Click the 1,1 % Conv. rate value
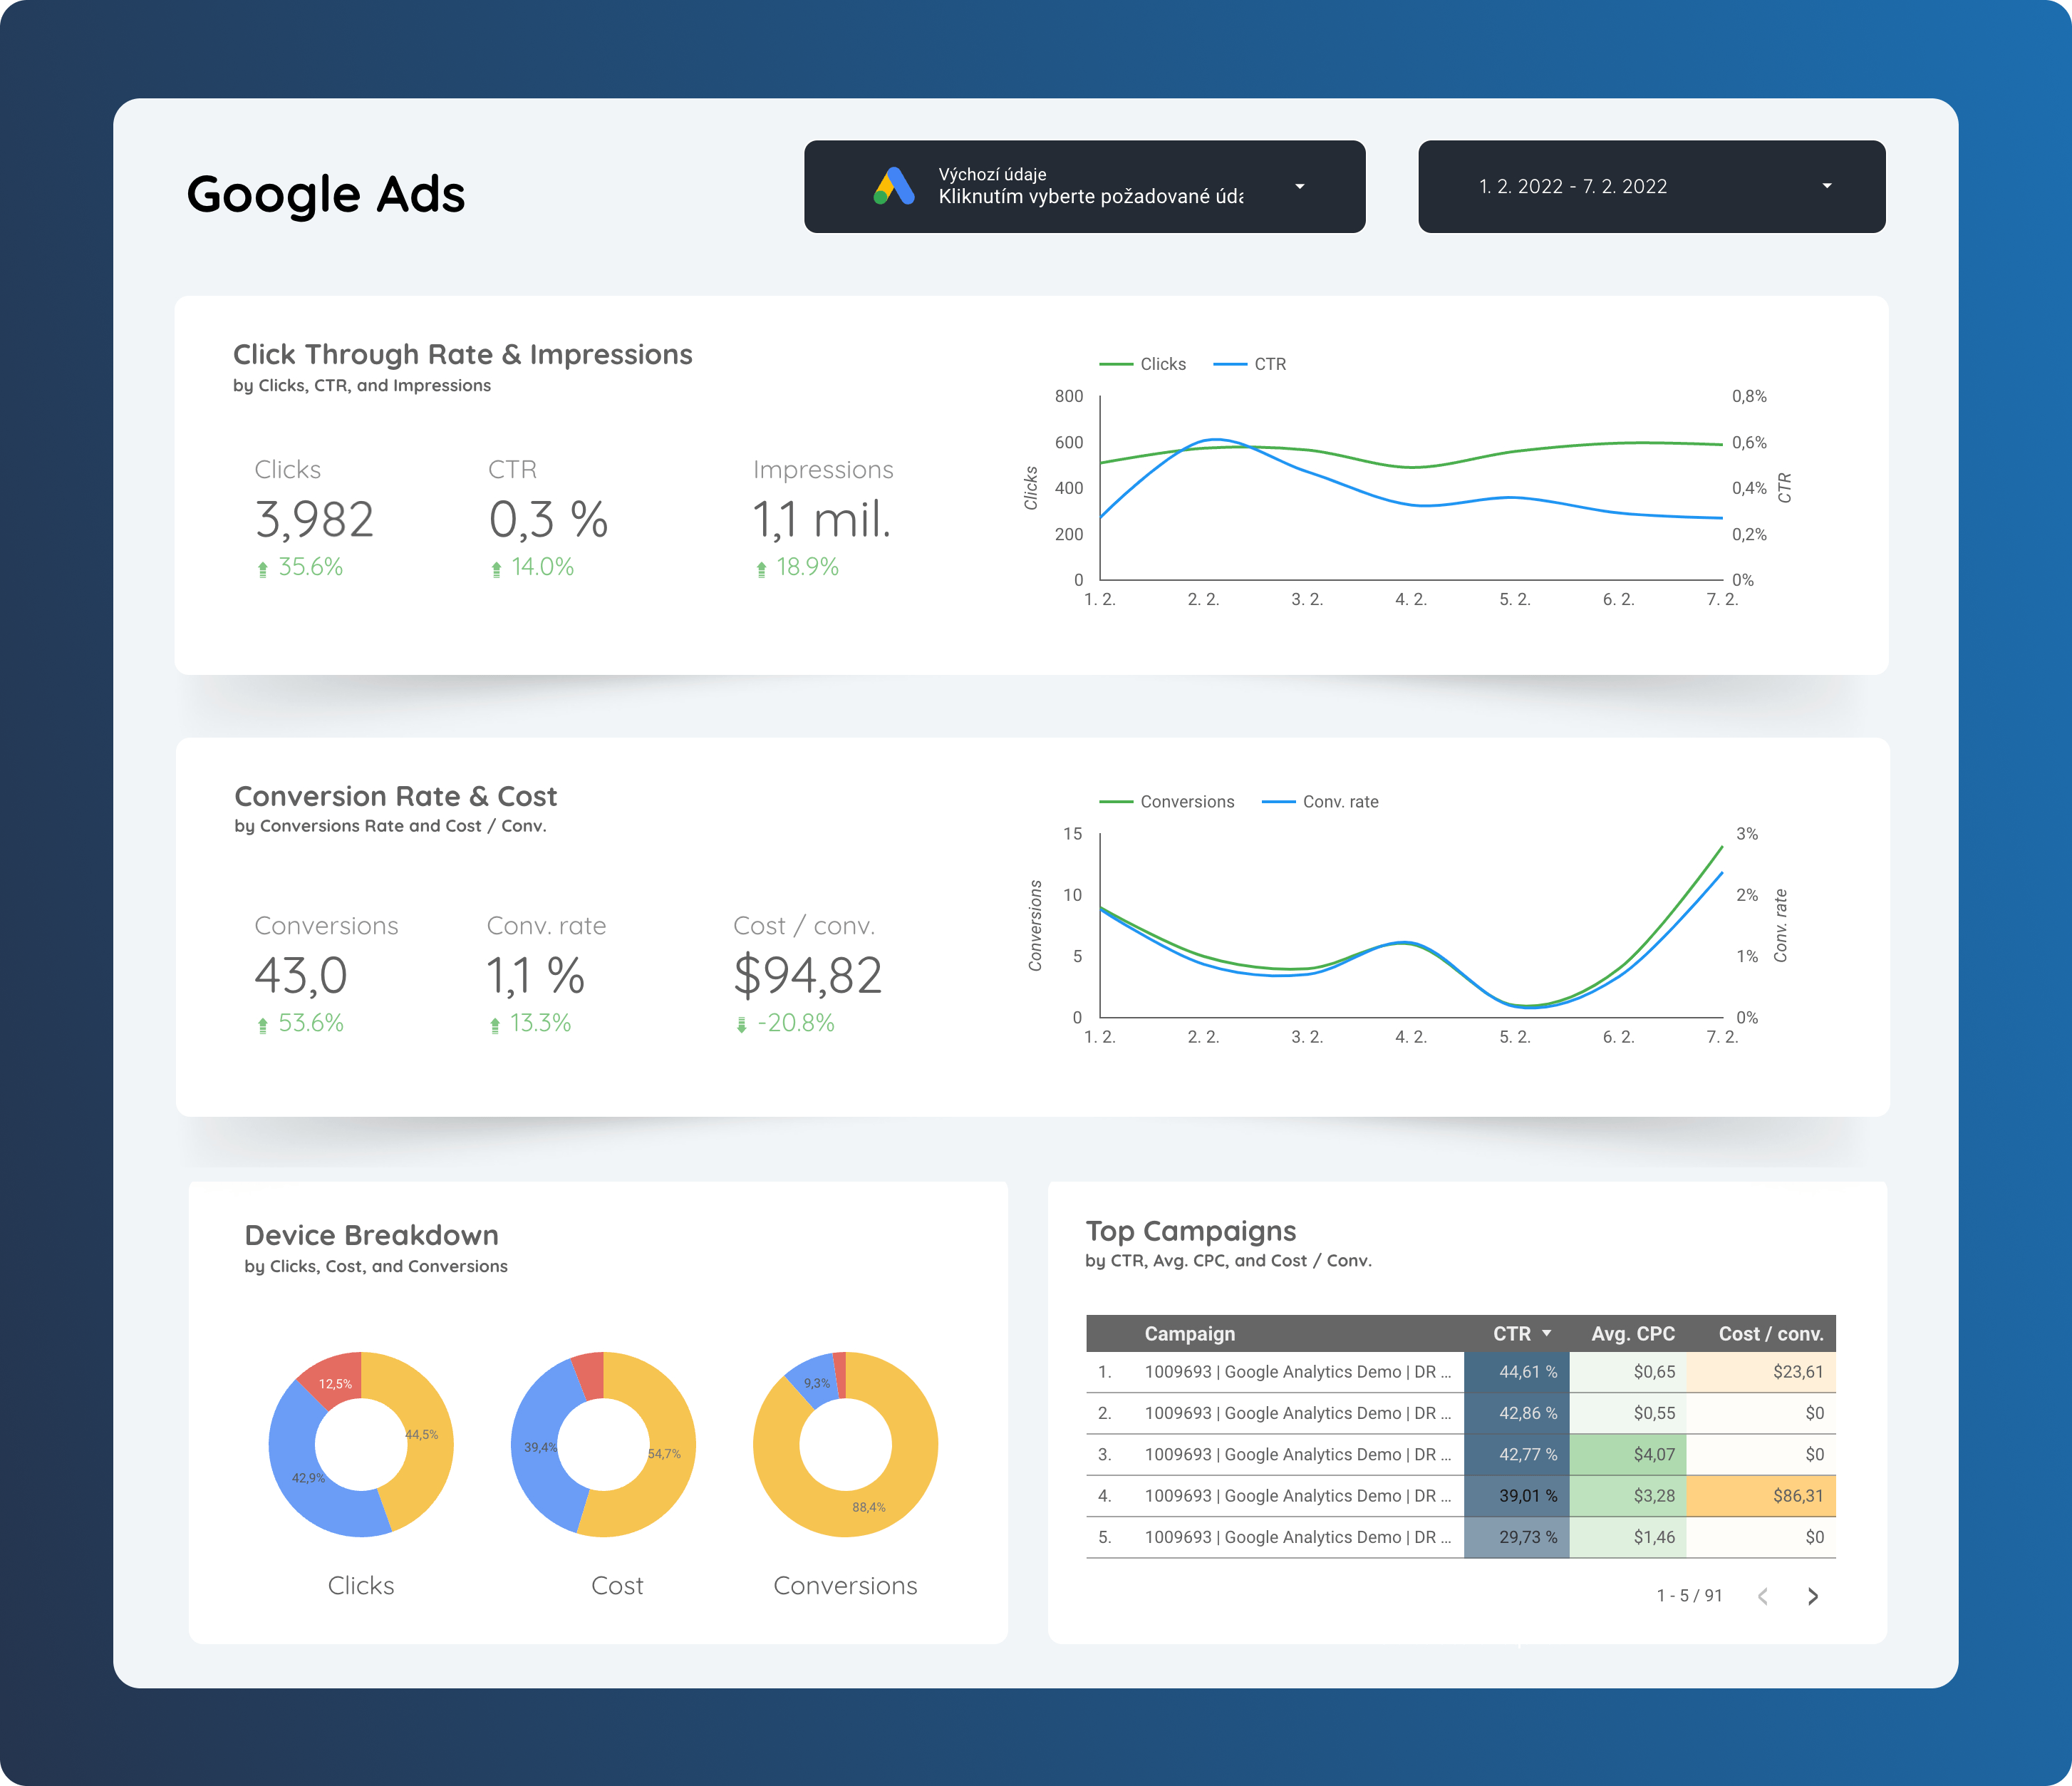Viewport: 2072px width, 1786px height. point(535,976)
